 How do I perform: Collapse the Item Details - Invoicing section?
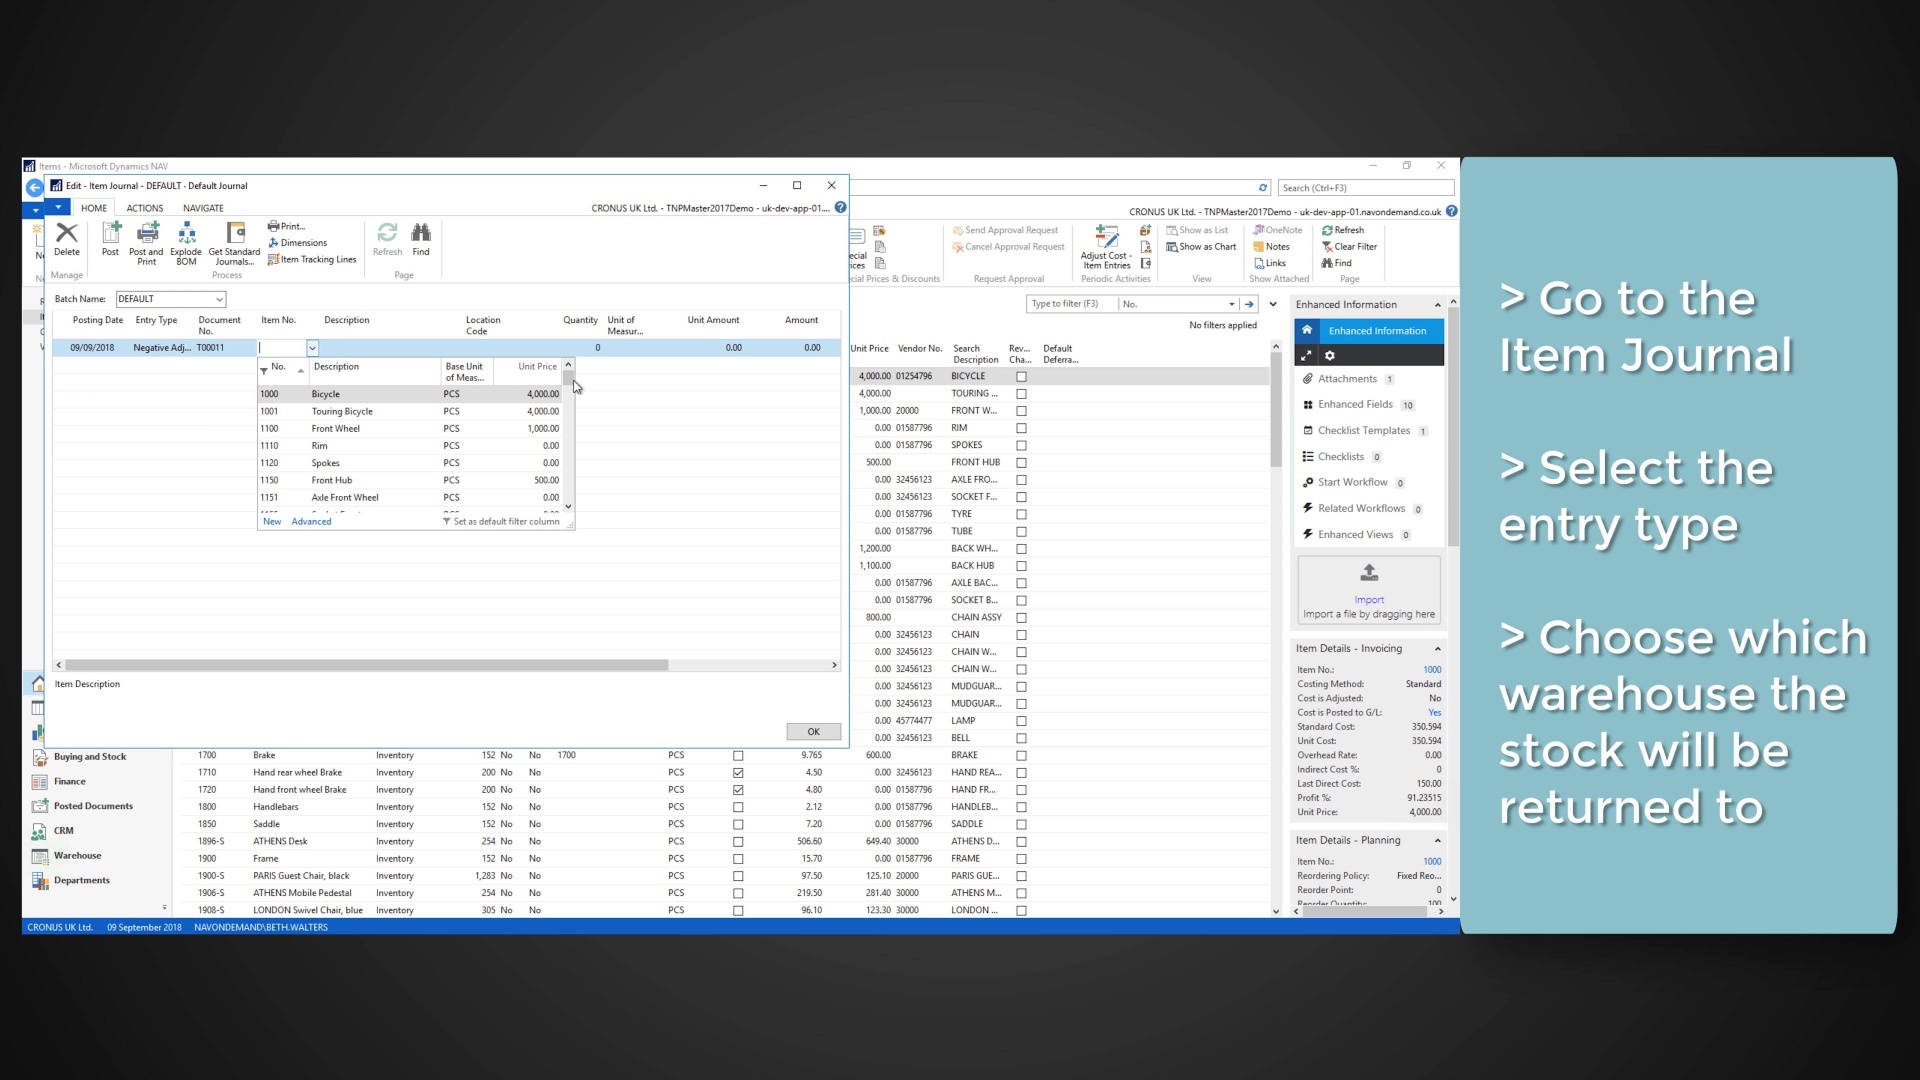point(1438,647)
